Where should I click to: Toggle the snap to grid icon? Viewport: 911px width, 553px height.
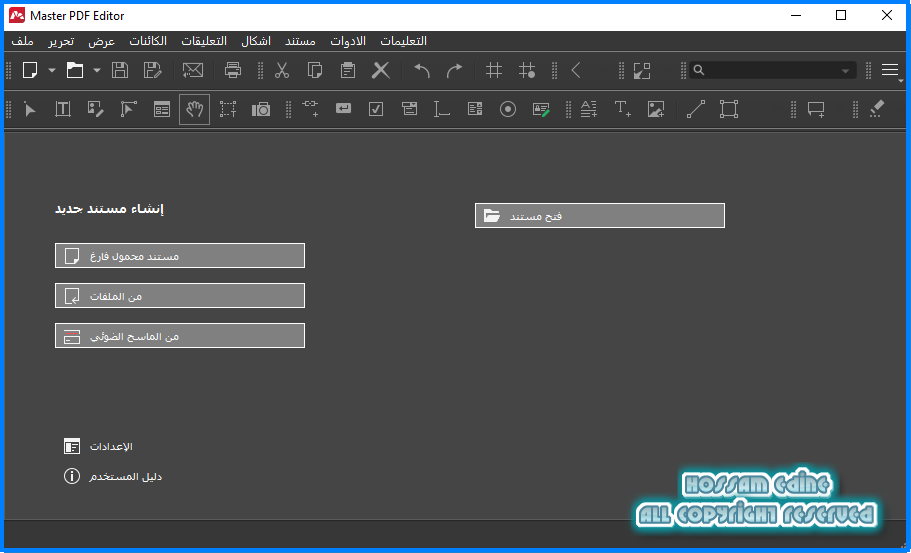[x=527, y=70]
